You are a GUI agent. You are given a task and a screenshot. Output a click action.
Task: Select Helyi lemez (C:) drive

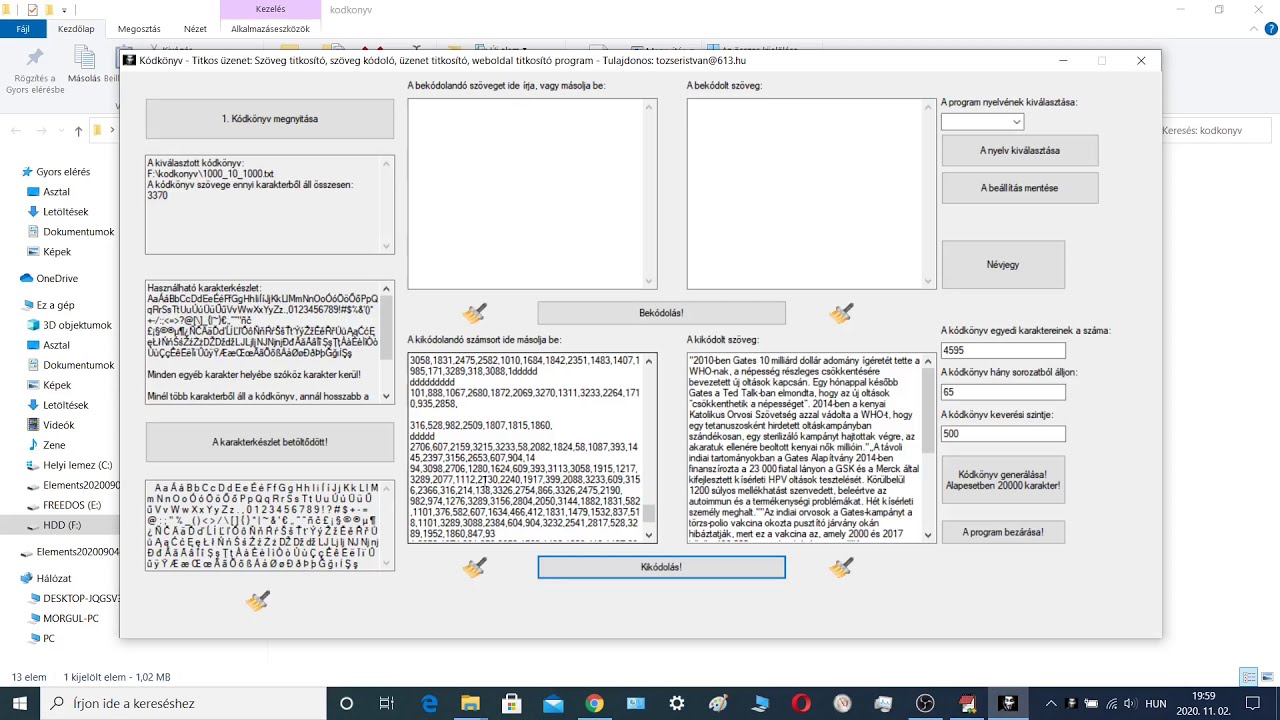[77, 465]
